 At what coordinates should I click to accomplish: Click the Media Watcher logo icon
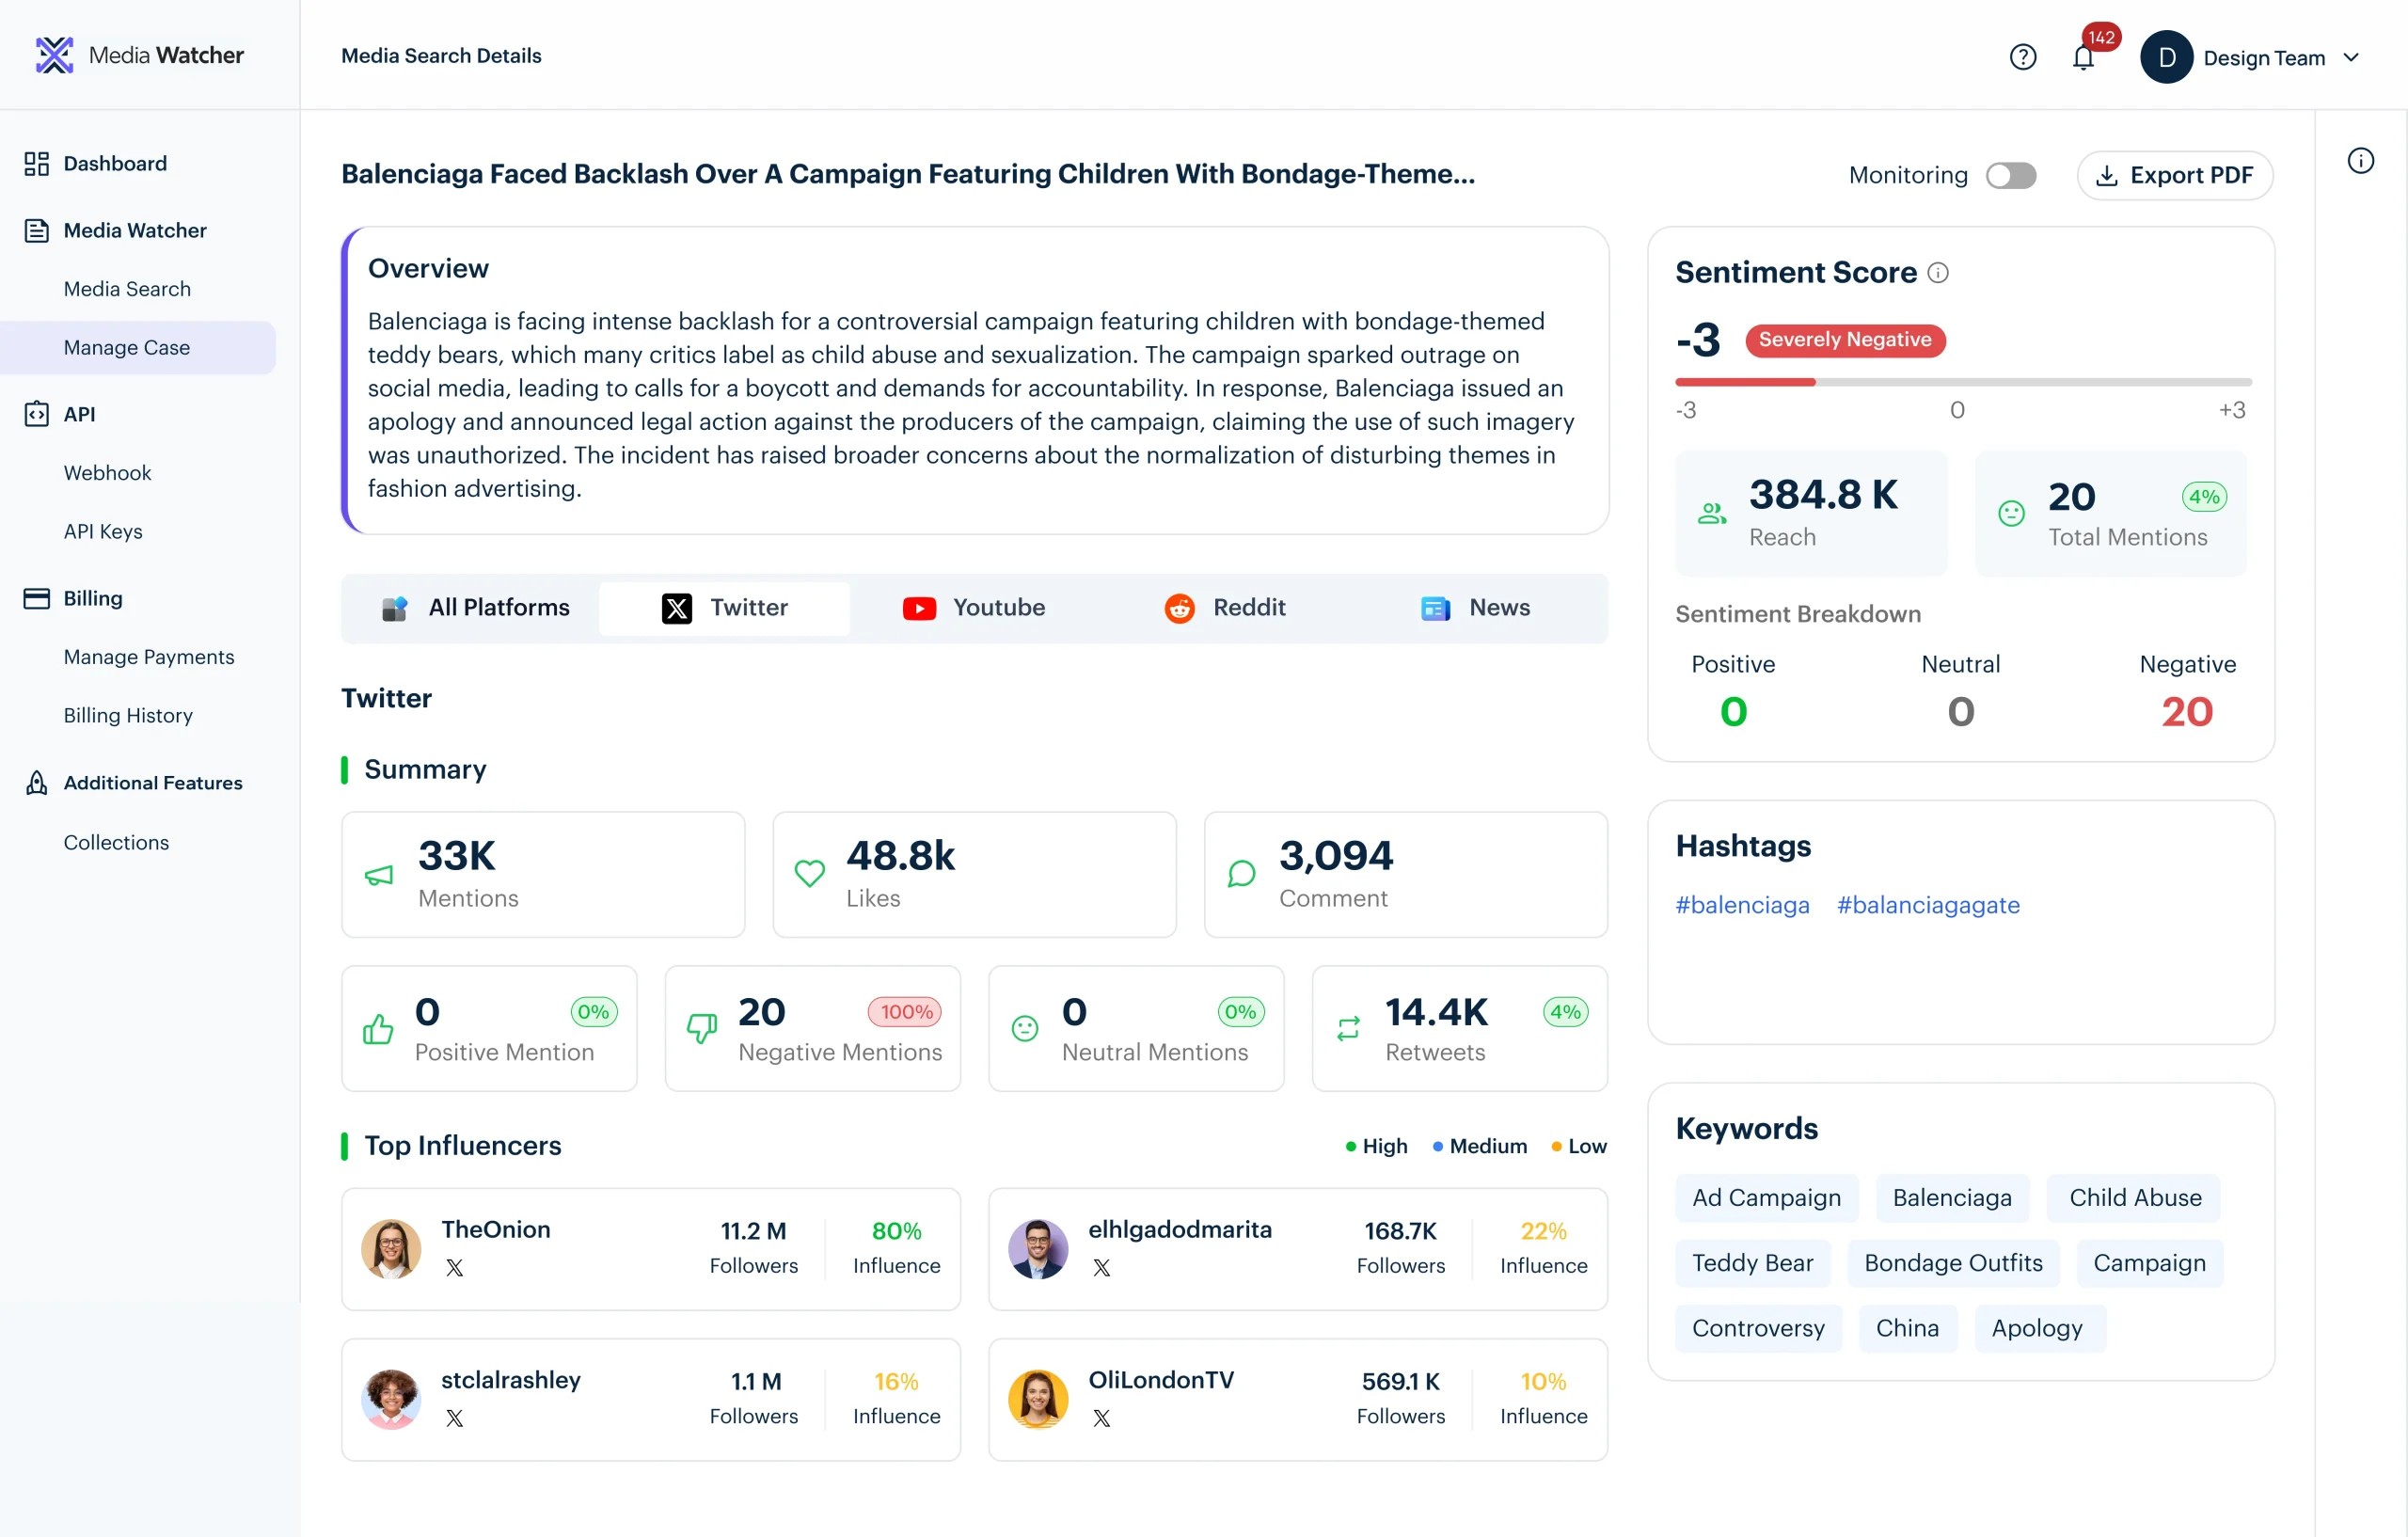coord(54,55)
